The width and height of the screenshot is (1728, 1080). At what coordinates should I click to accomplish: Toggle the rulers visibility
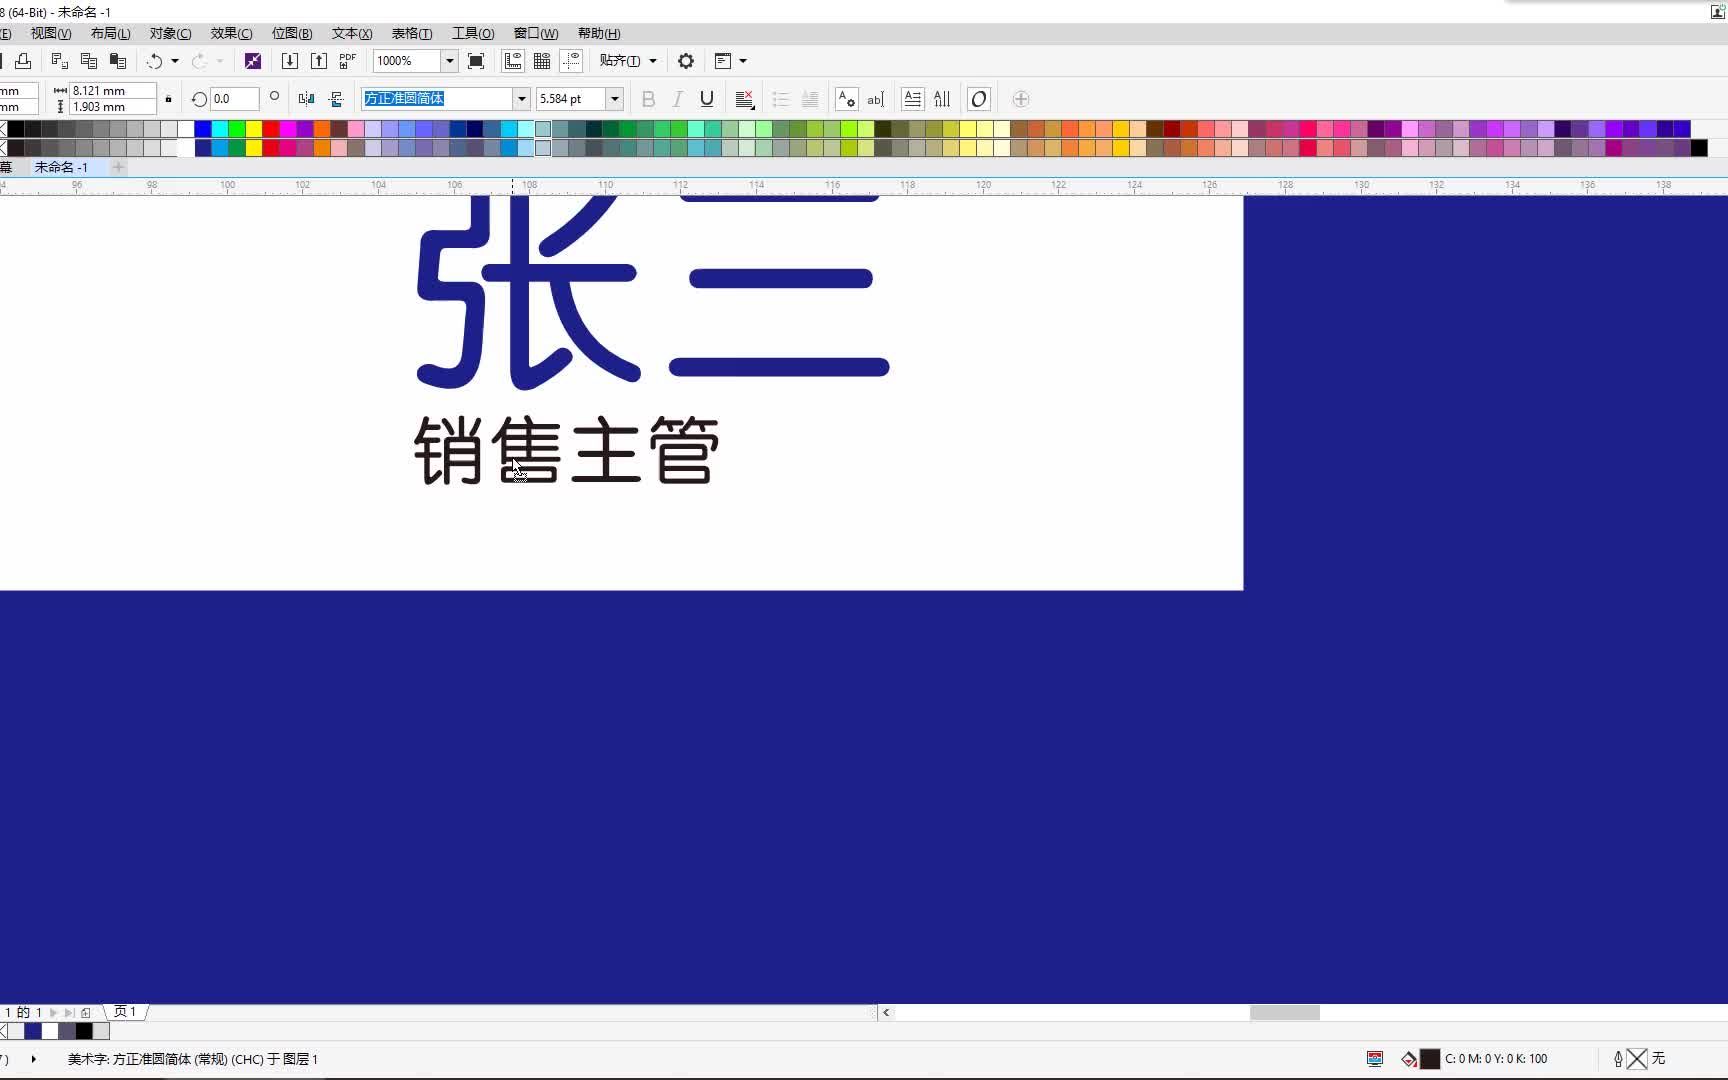(x=513, y=61)
